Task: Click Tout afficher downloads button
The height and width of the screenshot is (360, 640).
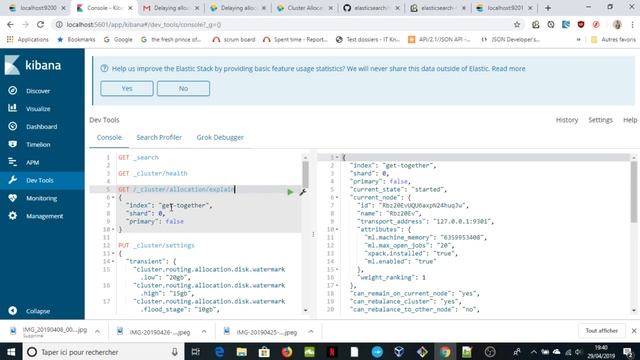Action: pyautogui.click(x=602, y=331)
